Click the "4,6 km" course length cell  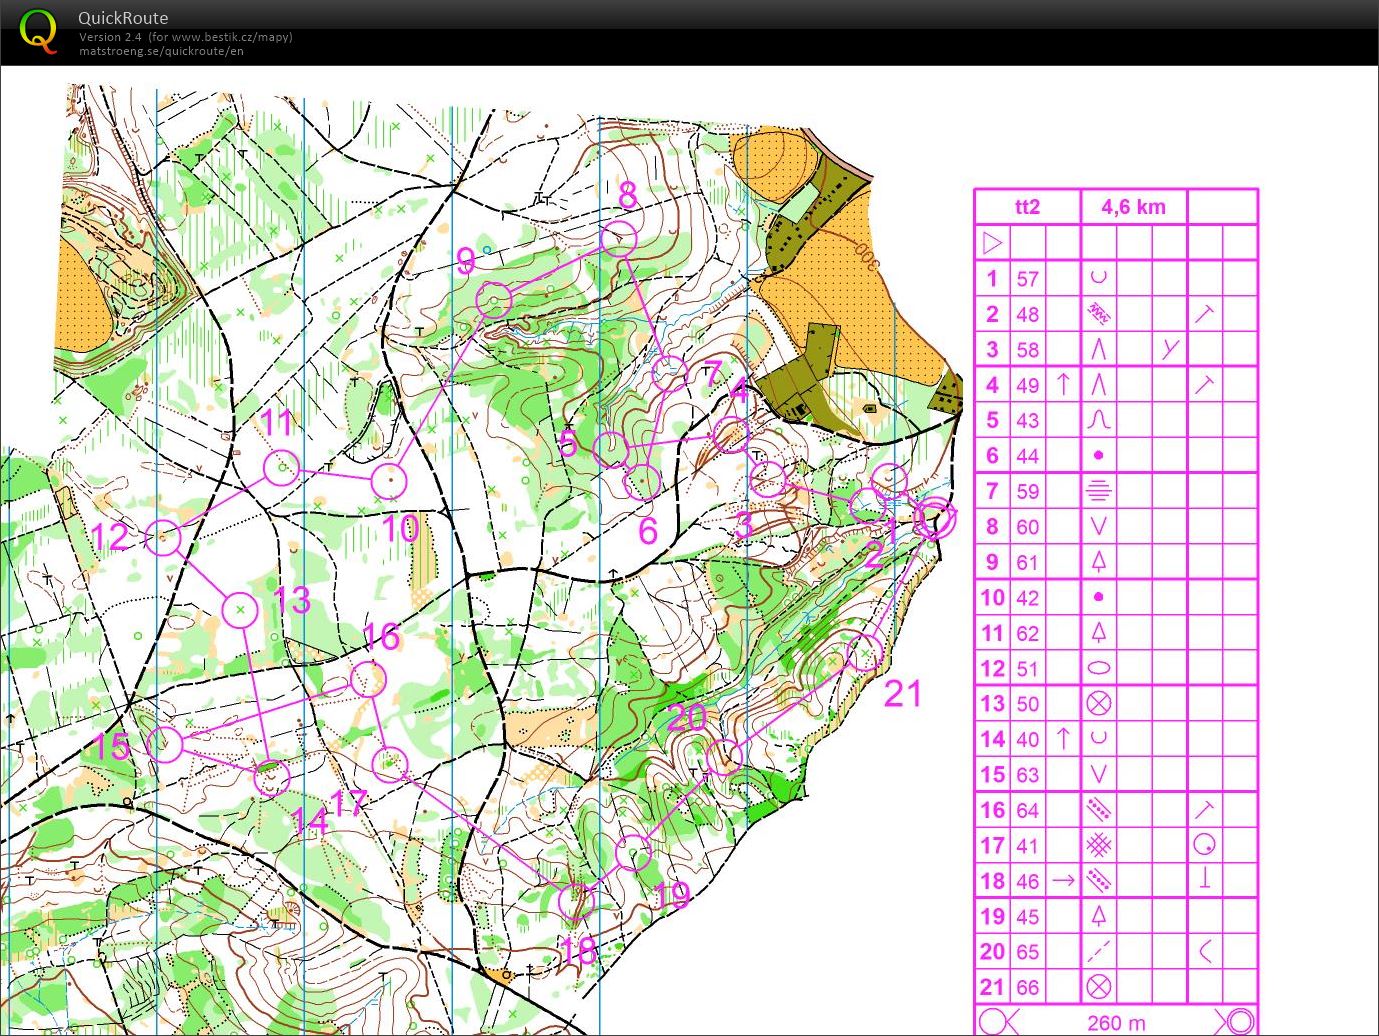[x=1133, y=207]
